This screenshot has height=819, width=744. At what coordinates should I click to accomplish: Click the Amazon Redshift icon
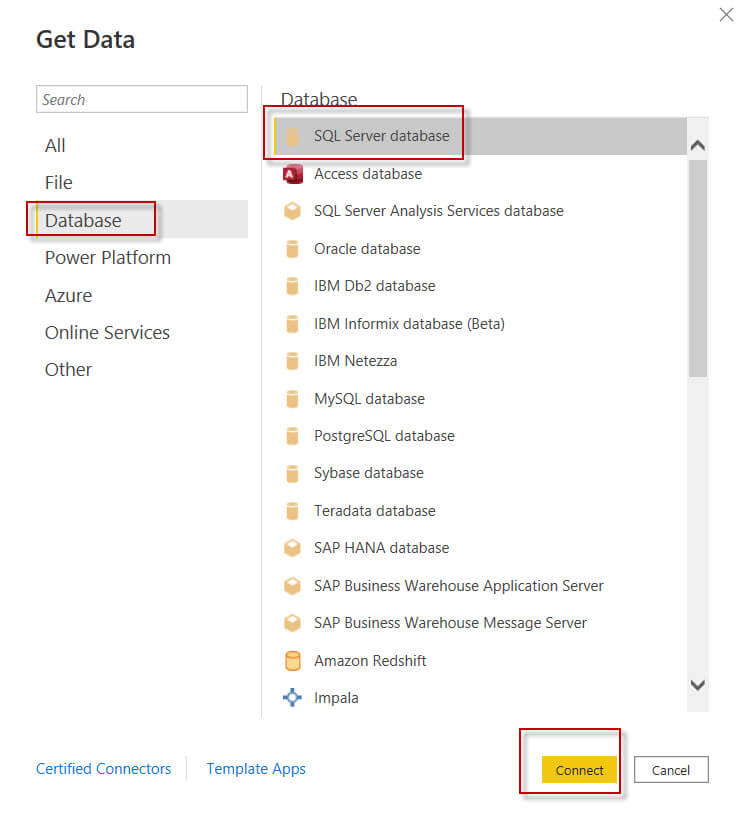(x=293, y=661)
